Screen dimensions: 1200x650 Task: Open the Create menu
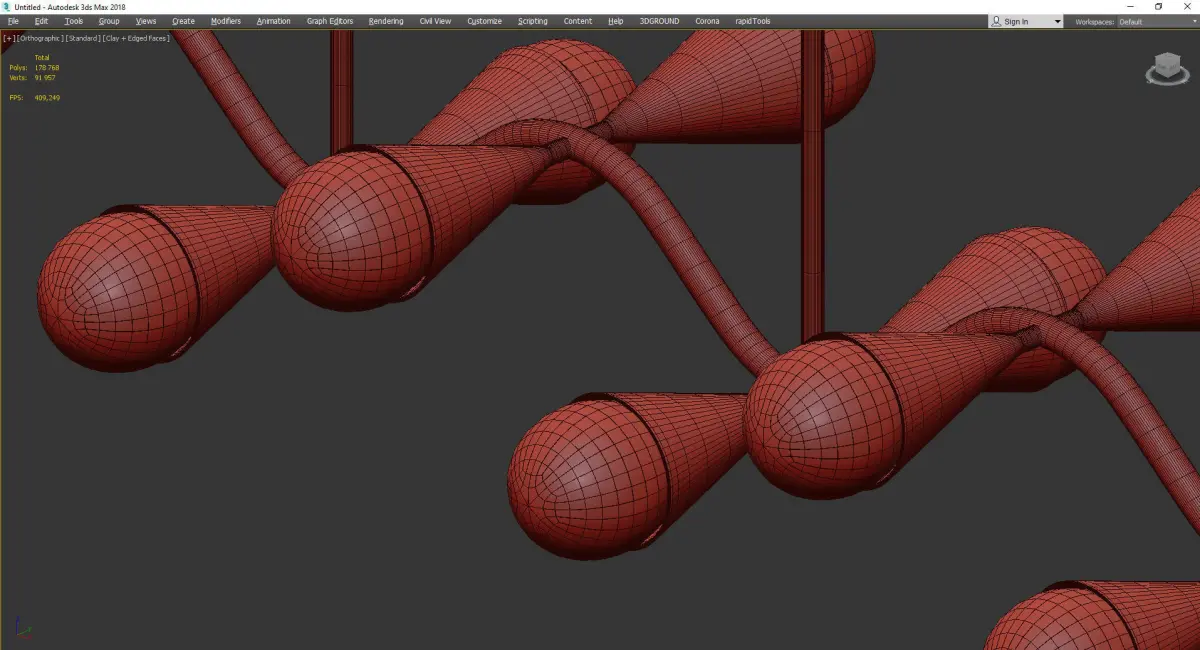183,21
